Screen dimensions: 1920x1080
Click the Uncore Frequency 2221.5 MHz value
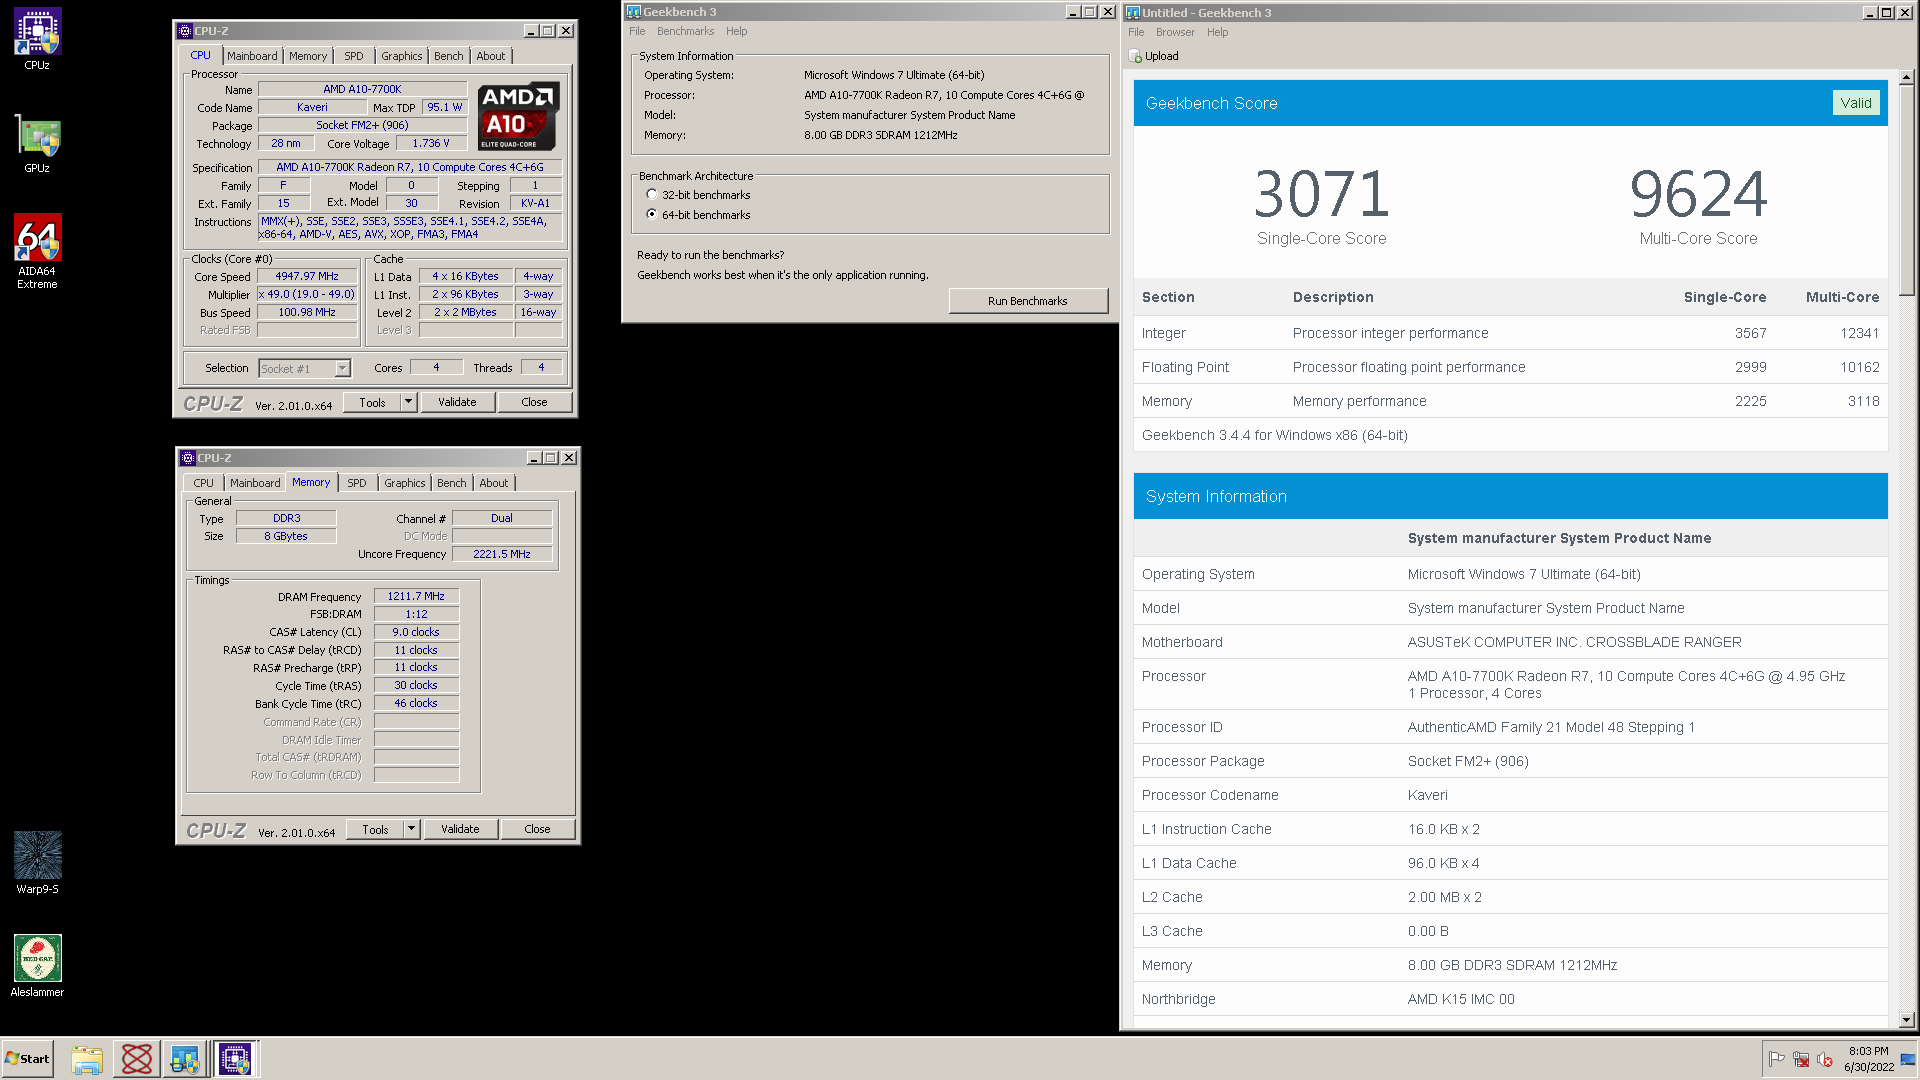coord(502,554)
